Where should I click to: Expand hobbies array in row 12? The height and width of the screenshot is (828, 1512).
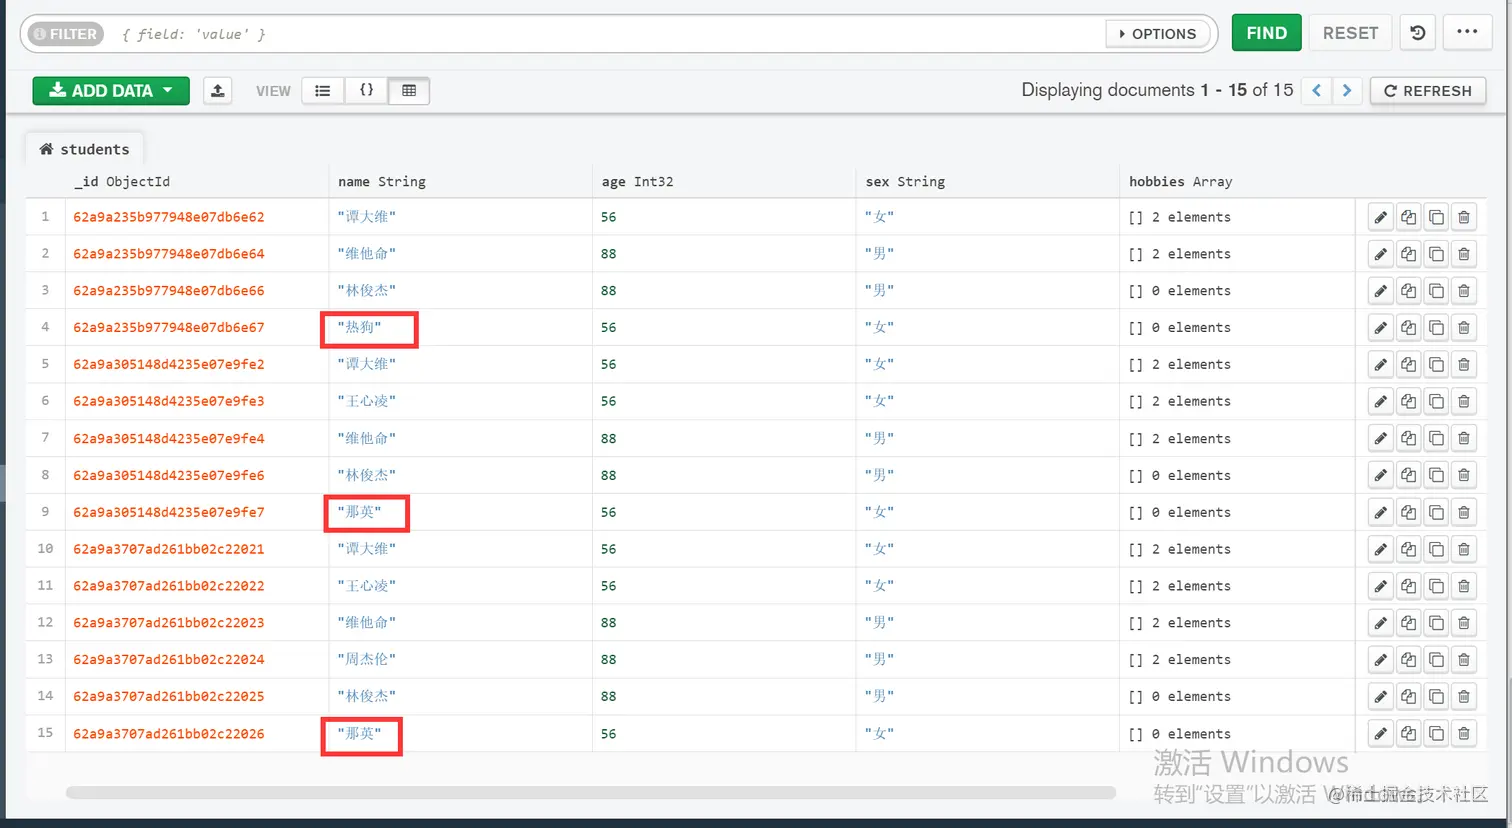[x=1179, y=623]
